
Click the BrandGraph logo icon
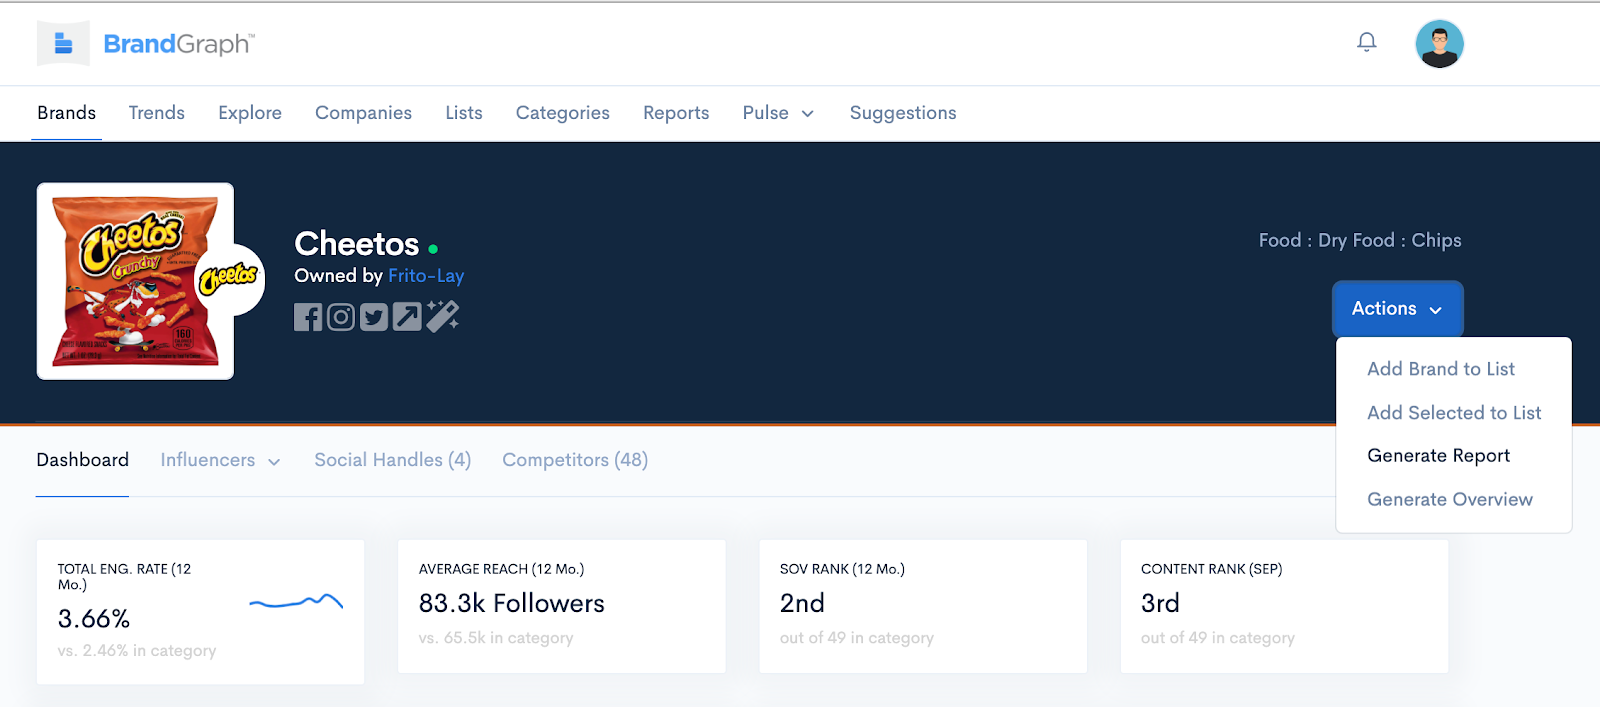(x=63, y=43)
